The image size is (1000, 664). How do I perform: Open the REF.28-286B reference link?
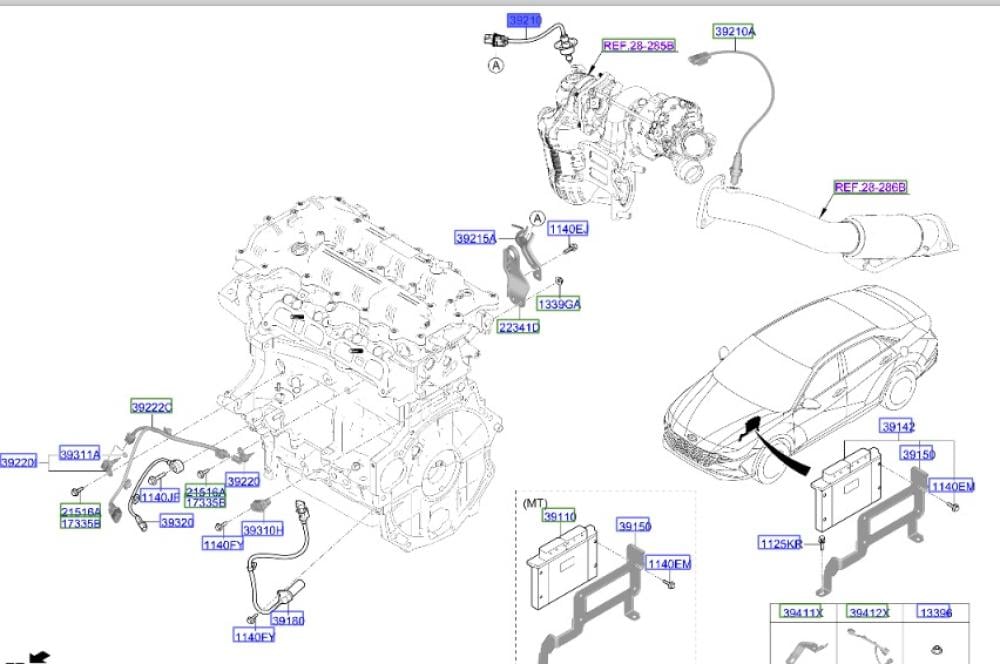click(x=870, y=186)
